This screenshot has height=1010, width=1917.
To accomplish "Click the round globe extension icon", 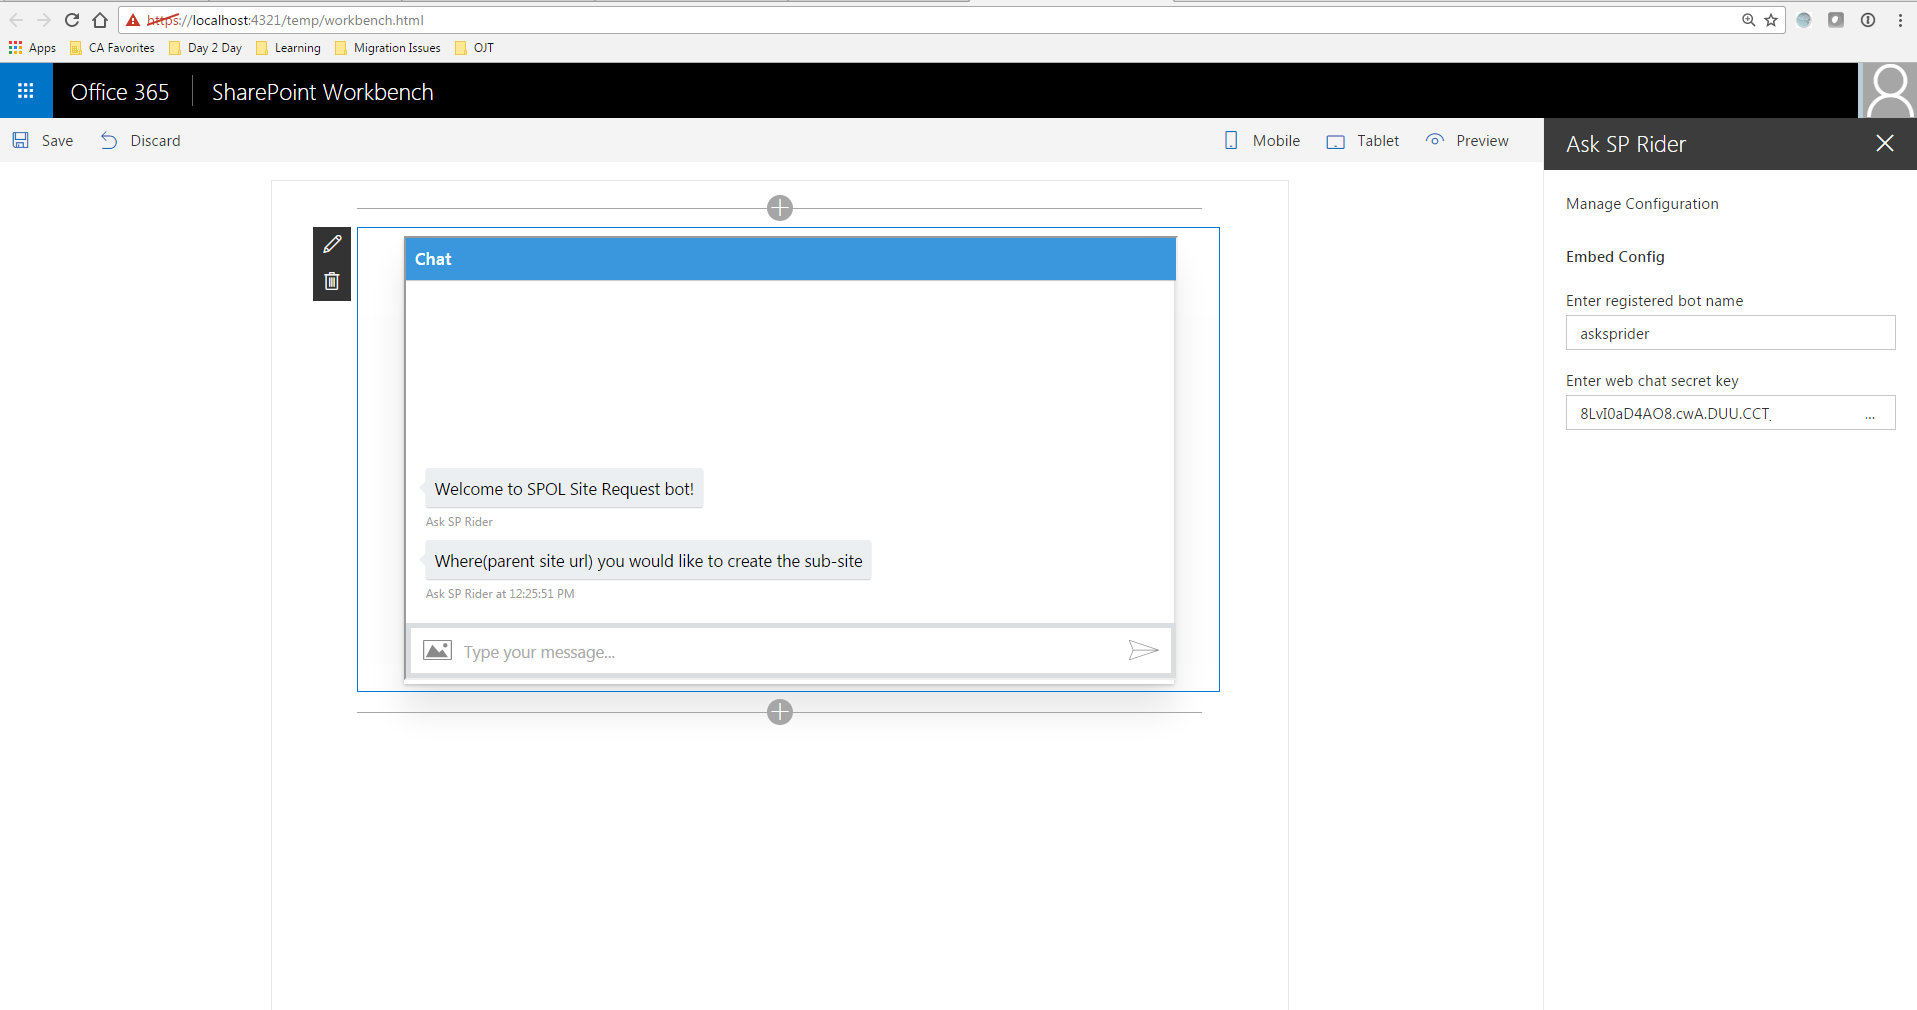I will [x=1804, y=20].
